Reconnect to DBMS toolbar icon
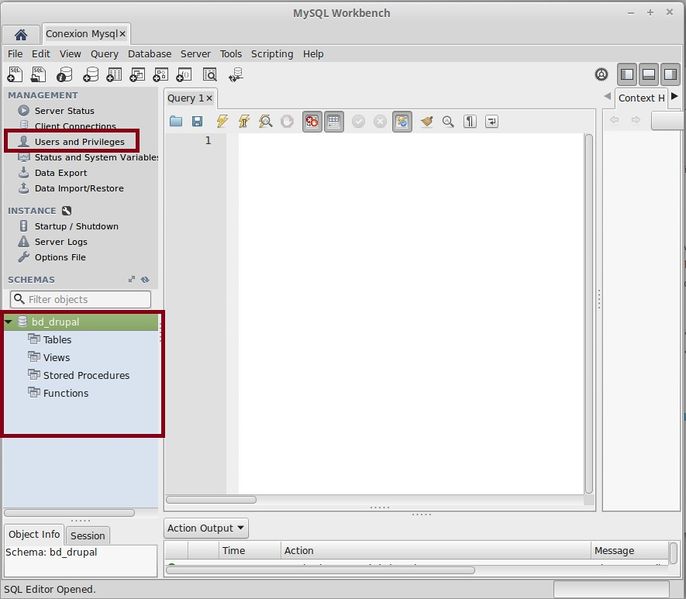The image size is (686, 599). (236, 74)
